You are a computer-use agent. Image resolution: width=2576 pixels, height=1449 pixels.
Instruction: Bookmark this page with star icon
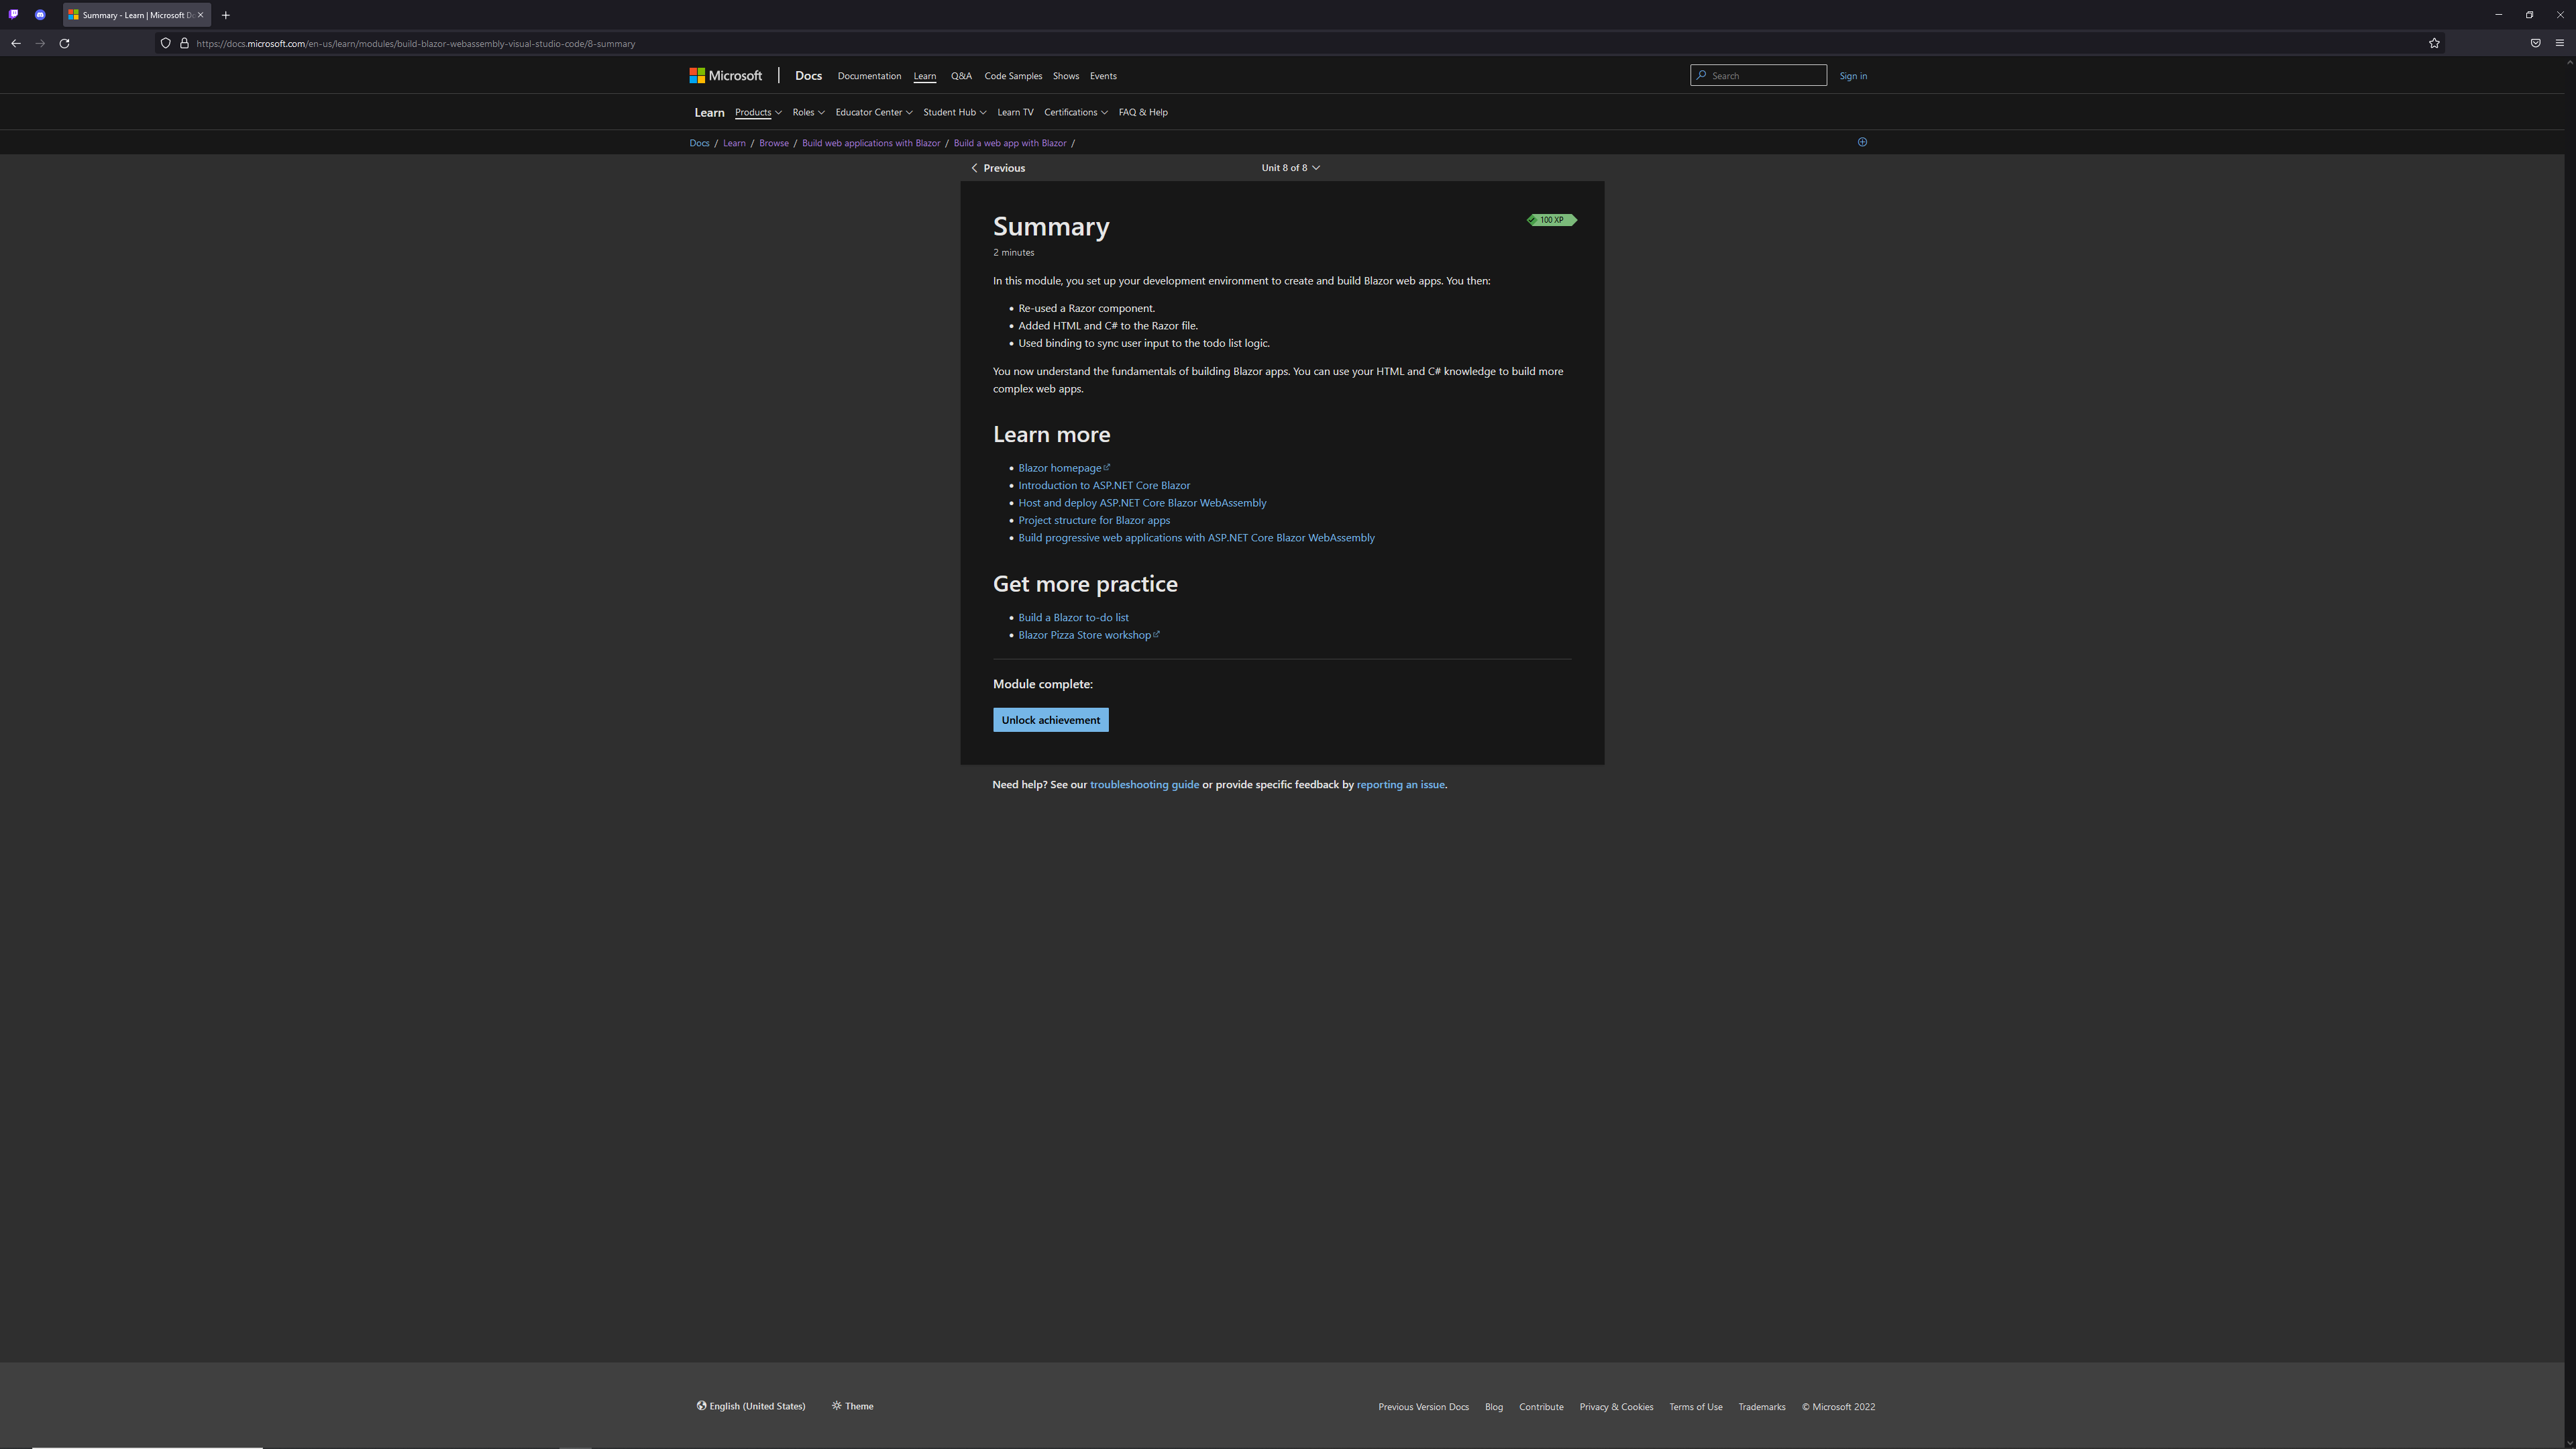pos(2434,43)
